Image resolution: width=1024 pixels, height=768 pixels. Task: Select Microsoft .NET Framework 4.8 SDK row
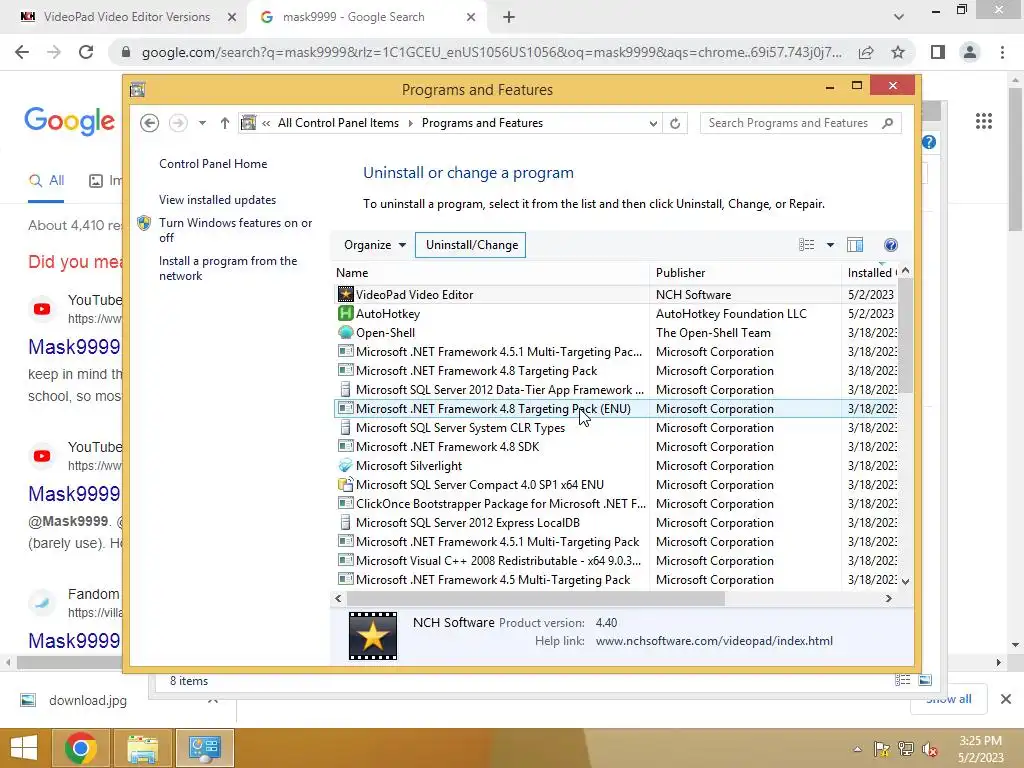click(615, 447)
